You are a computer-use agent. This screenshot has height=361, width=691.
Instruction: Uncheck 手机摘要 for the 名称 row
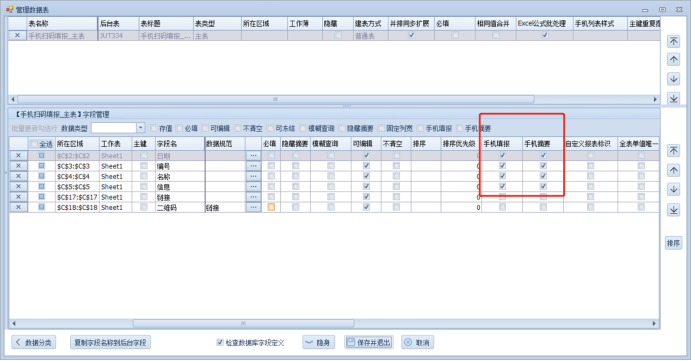pyautogui.click(x=543, y=176)
